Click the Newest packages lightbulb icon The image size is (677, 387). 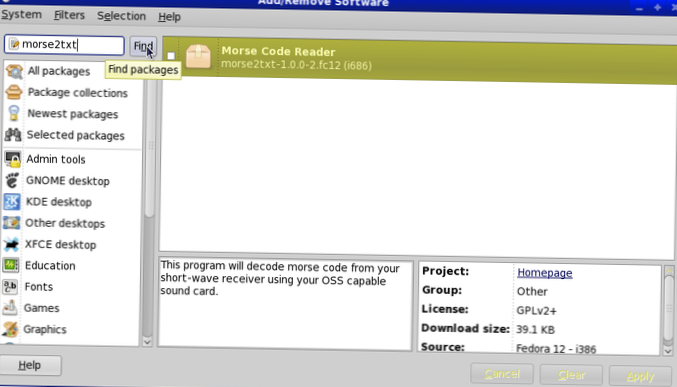click(14, 114)
